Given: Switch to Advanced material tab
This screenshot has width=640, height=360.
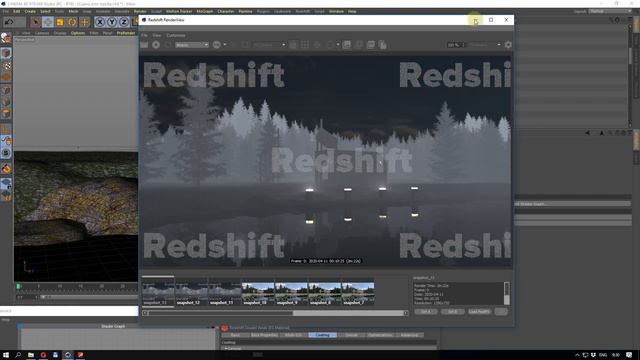Looking at the screenshot, I should click(x=409, y=335).
